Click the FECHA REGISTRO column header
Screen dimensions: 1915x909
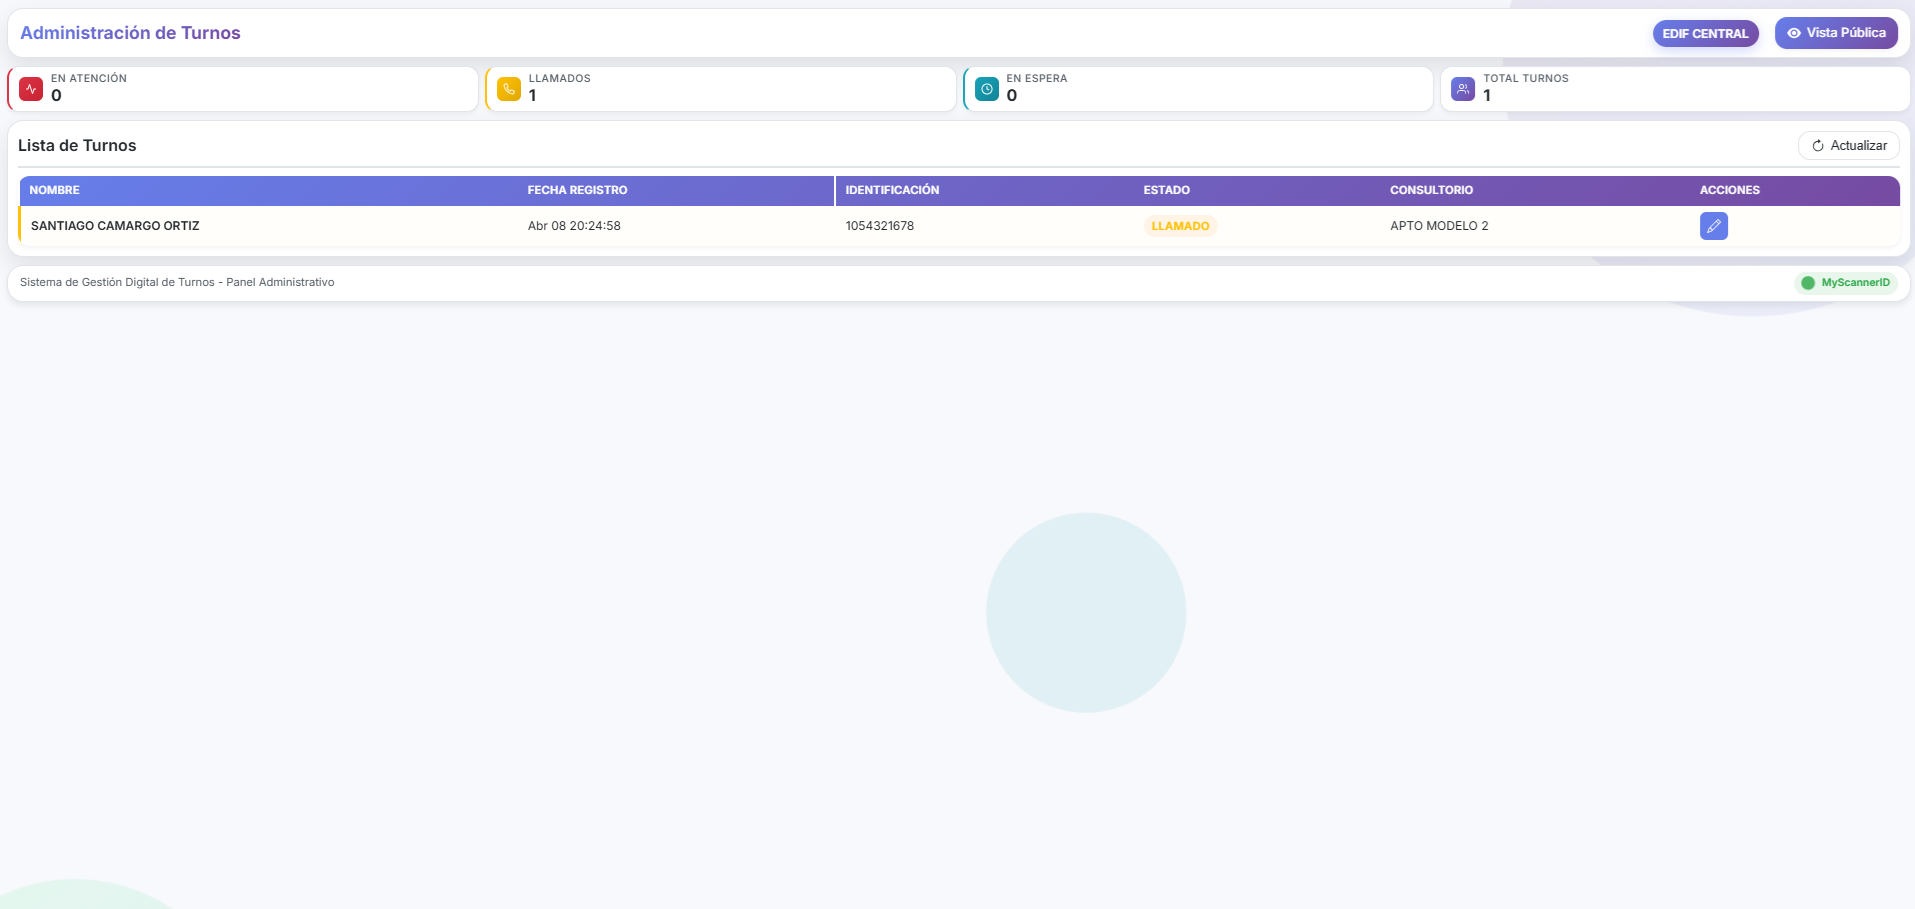(577, 190)
